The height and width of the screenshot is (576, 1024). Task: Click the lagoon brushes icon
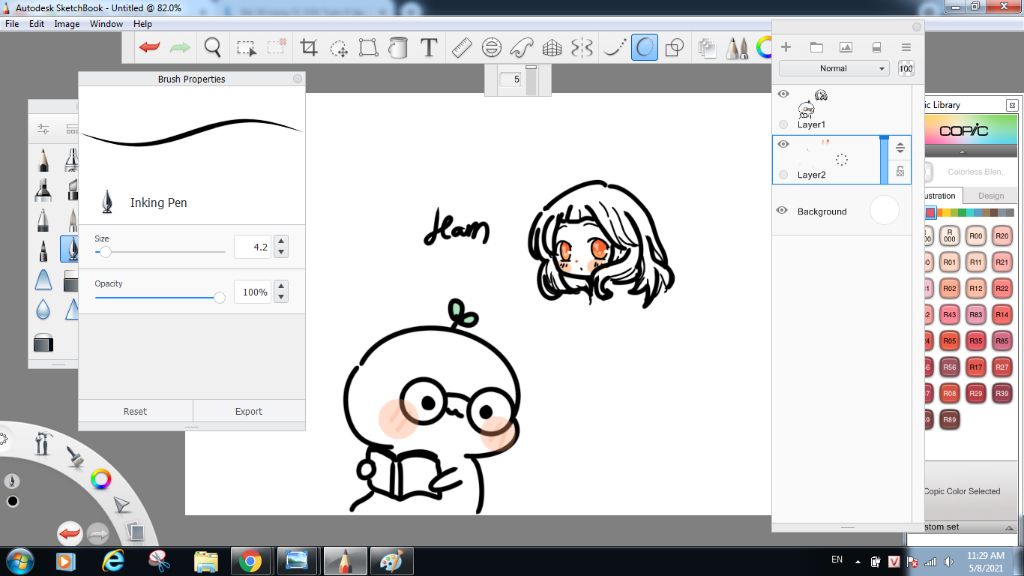pyautogui.click(x=74, y=455)
